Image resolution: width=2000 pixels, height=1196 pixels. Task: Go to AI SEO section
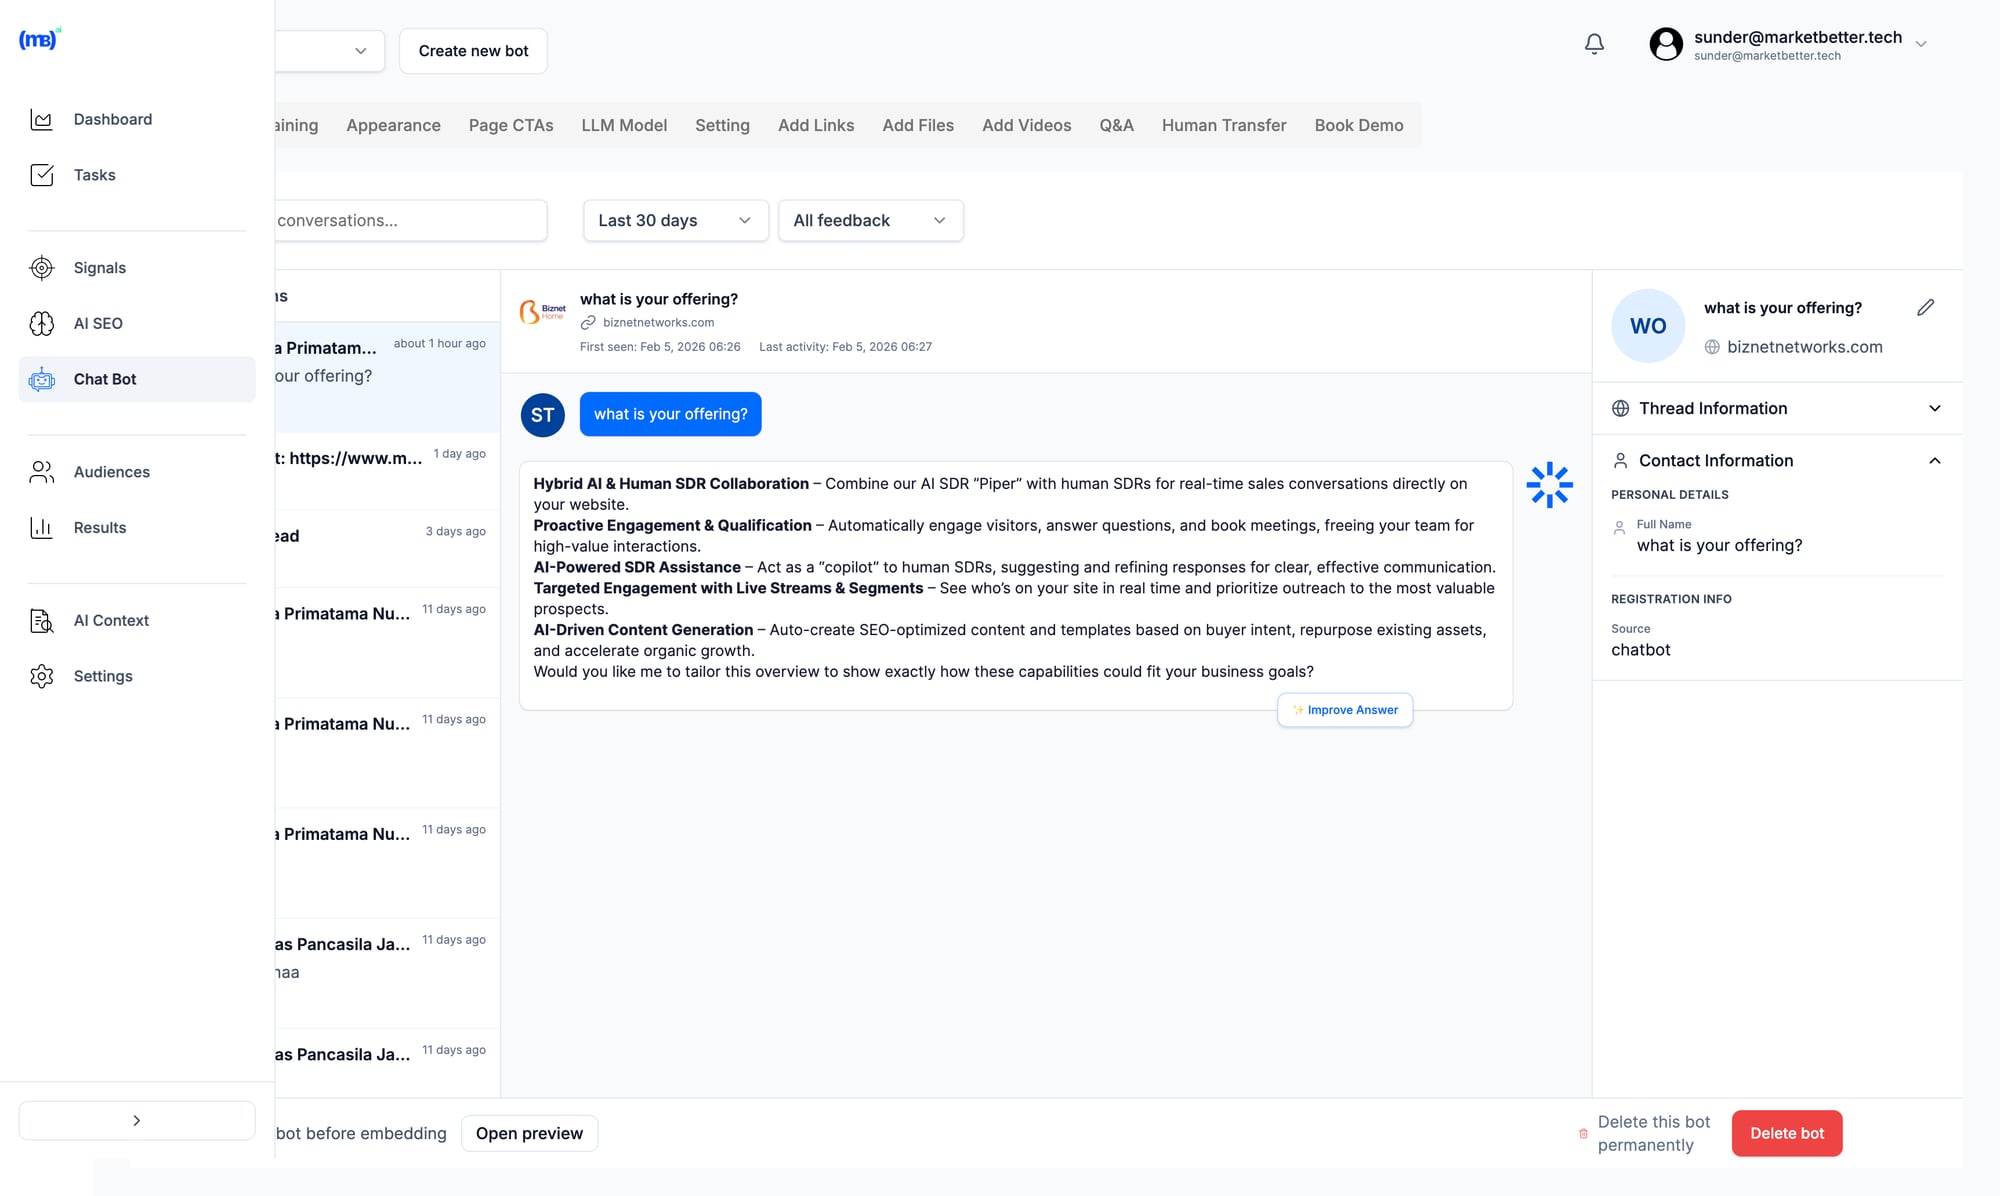click(x=97, y=323)
